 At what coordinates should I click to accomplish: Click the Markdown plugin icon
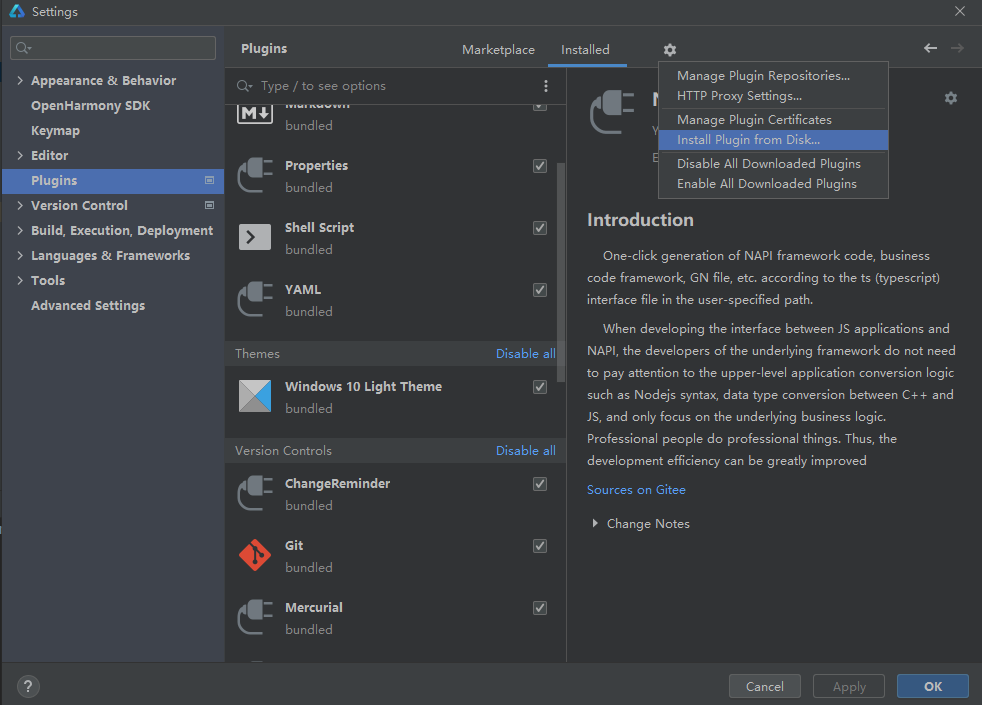(255, 114)
